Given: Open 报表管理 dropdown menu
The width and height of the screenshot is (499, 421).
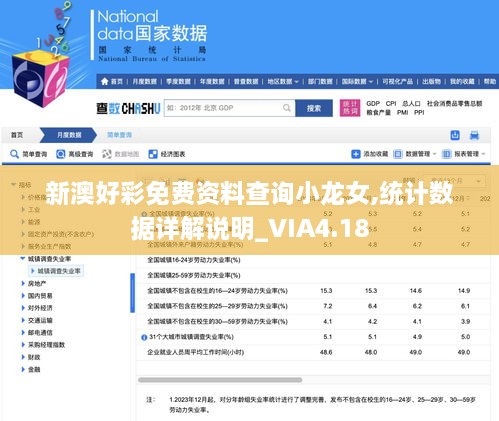Looking at the screenshot, I should [464, 154].
